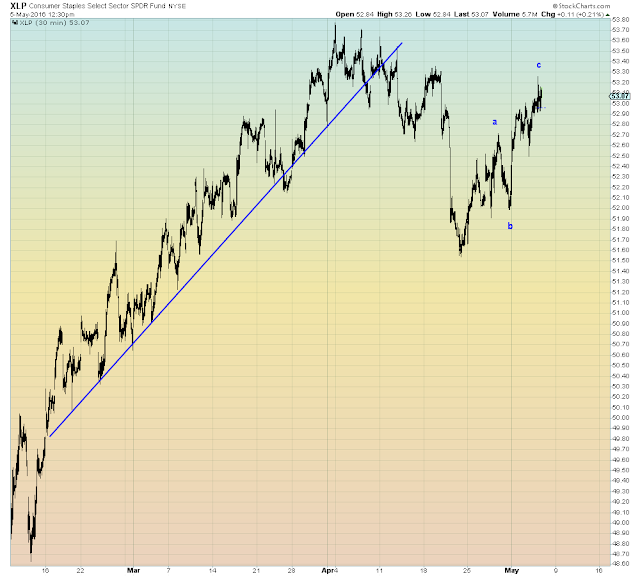640x576 pixels.
Task: Click the May label on date axis
Action: pos(512,570)
